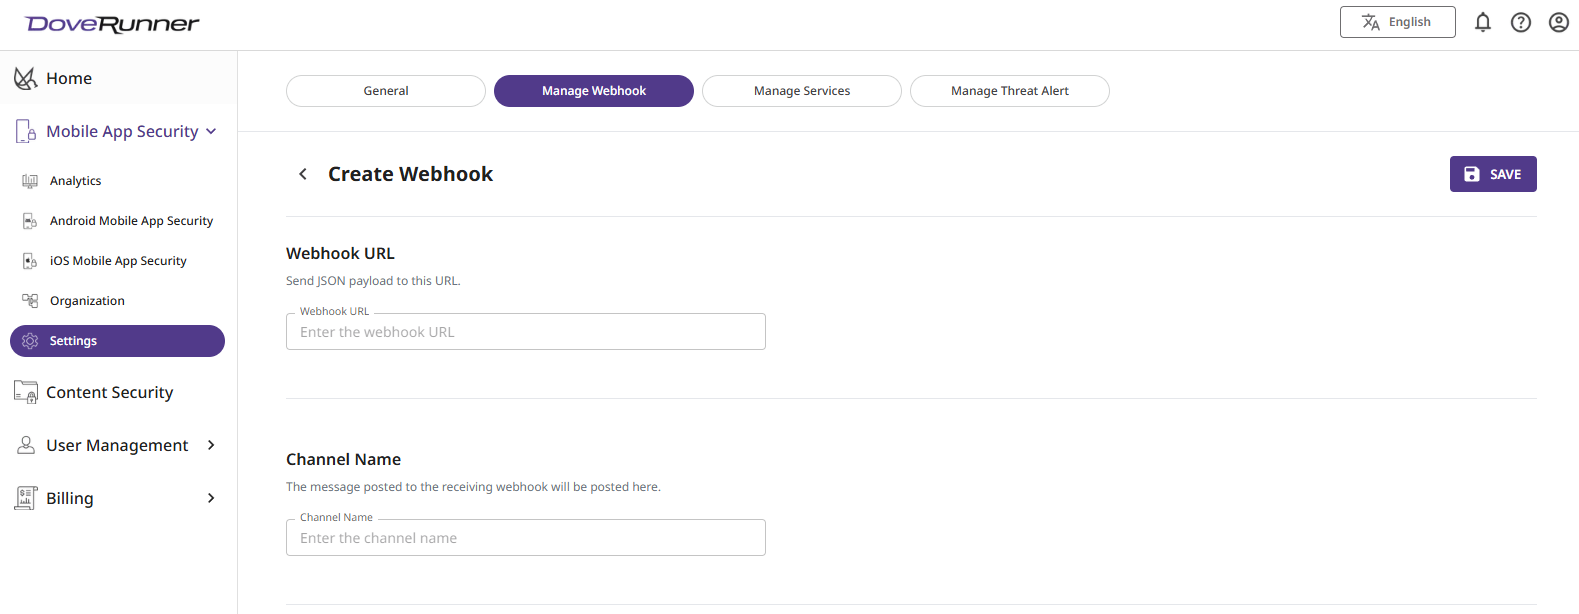The width and height of the screenshot is (1579, 614).
Task: Open the Manage Threat Alert tab
Action: click(1009, 90)
